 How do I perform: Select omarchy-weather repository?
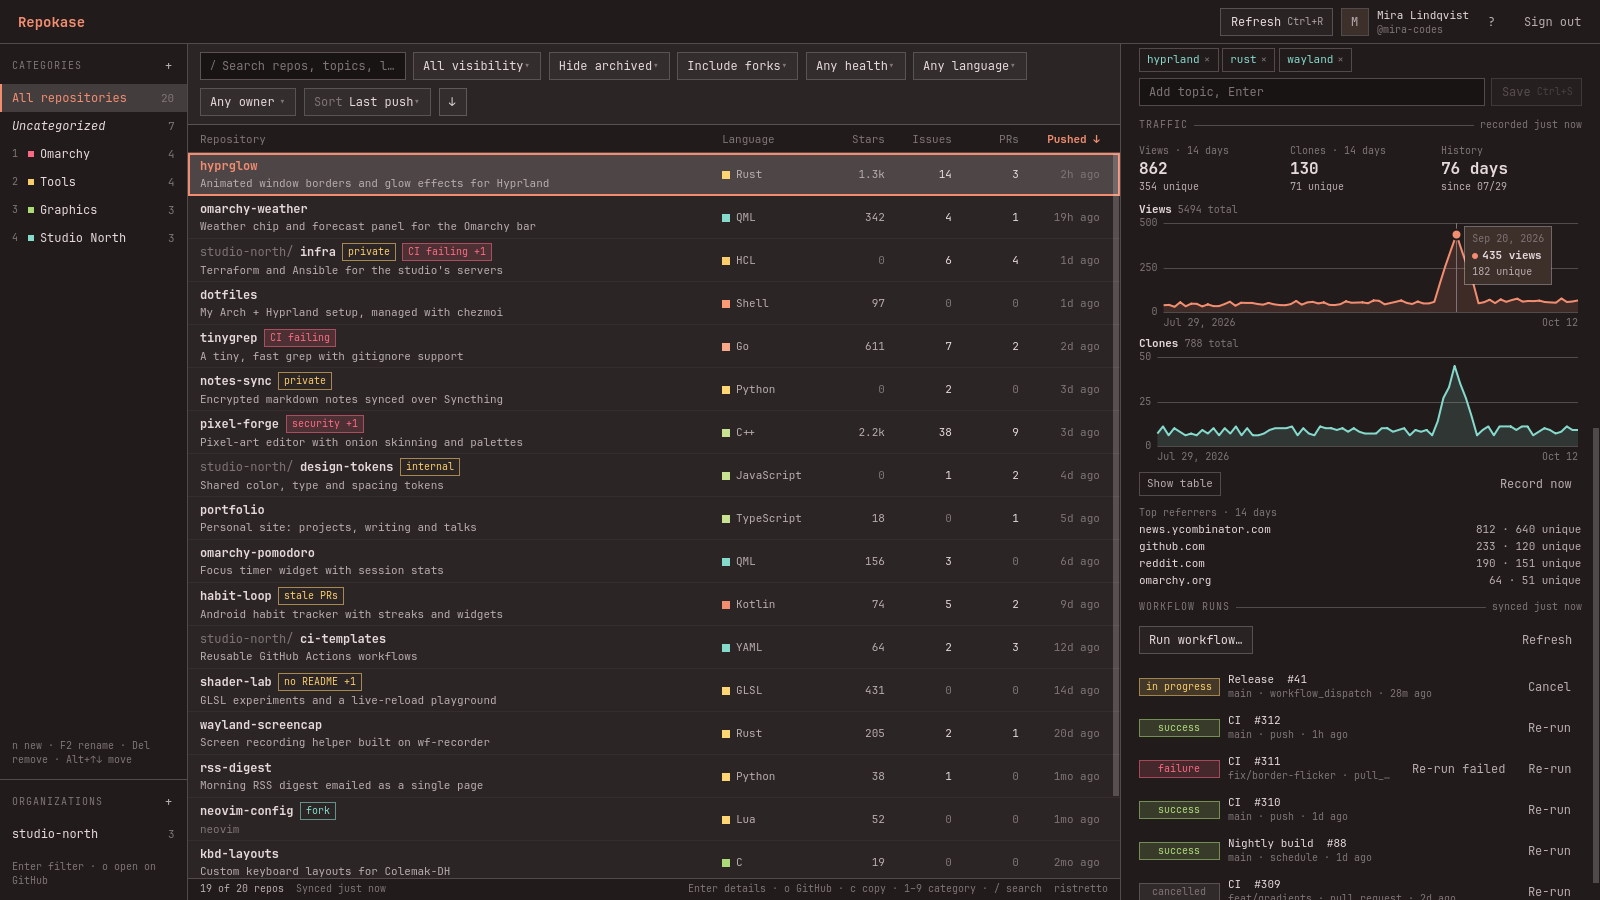(654, 218)
